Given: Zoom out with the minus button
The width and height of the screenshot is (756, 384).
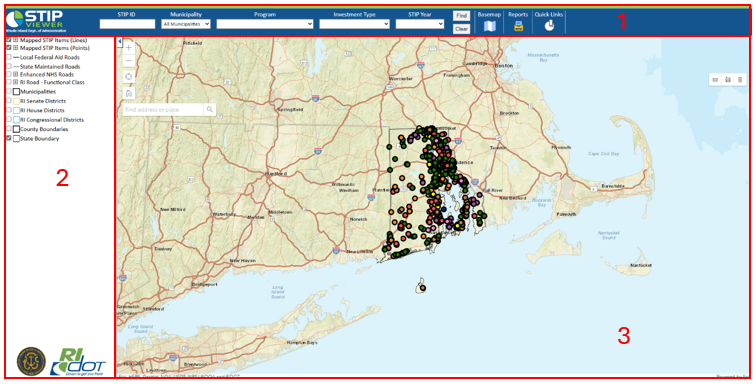Looking at the screenshot, I should pyautogui.click(x=129, y=61).
